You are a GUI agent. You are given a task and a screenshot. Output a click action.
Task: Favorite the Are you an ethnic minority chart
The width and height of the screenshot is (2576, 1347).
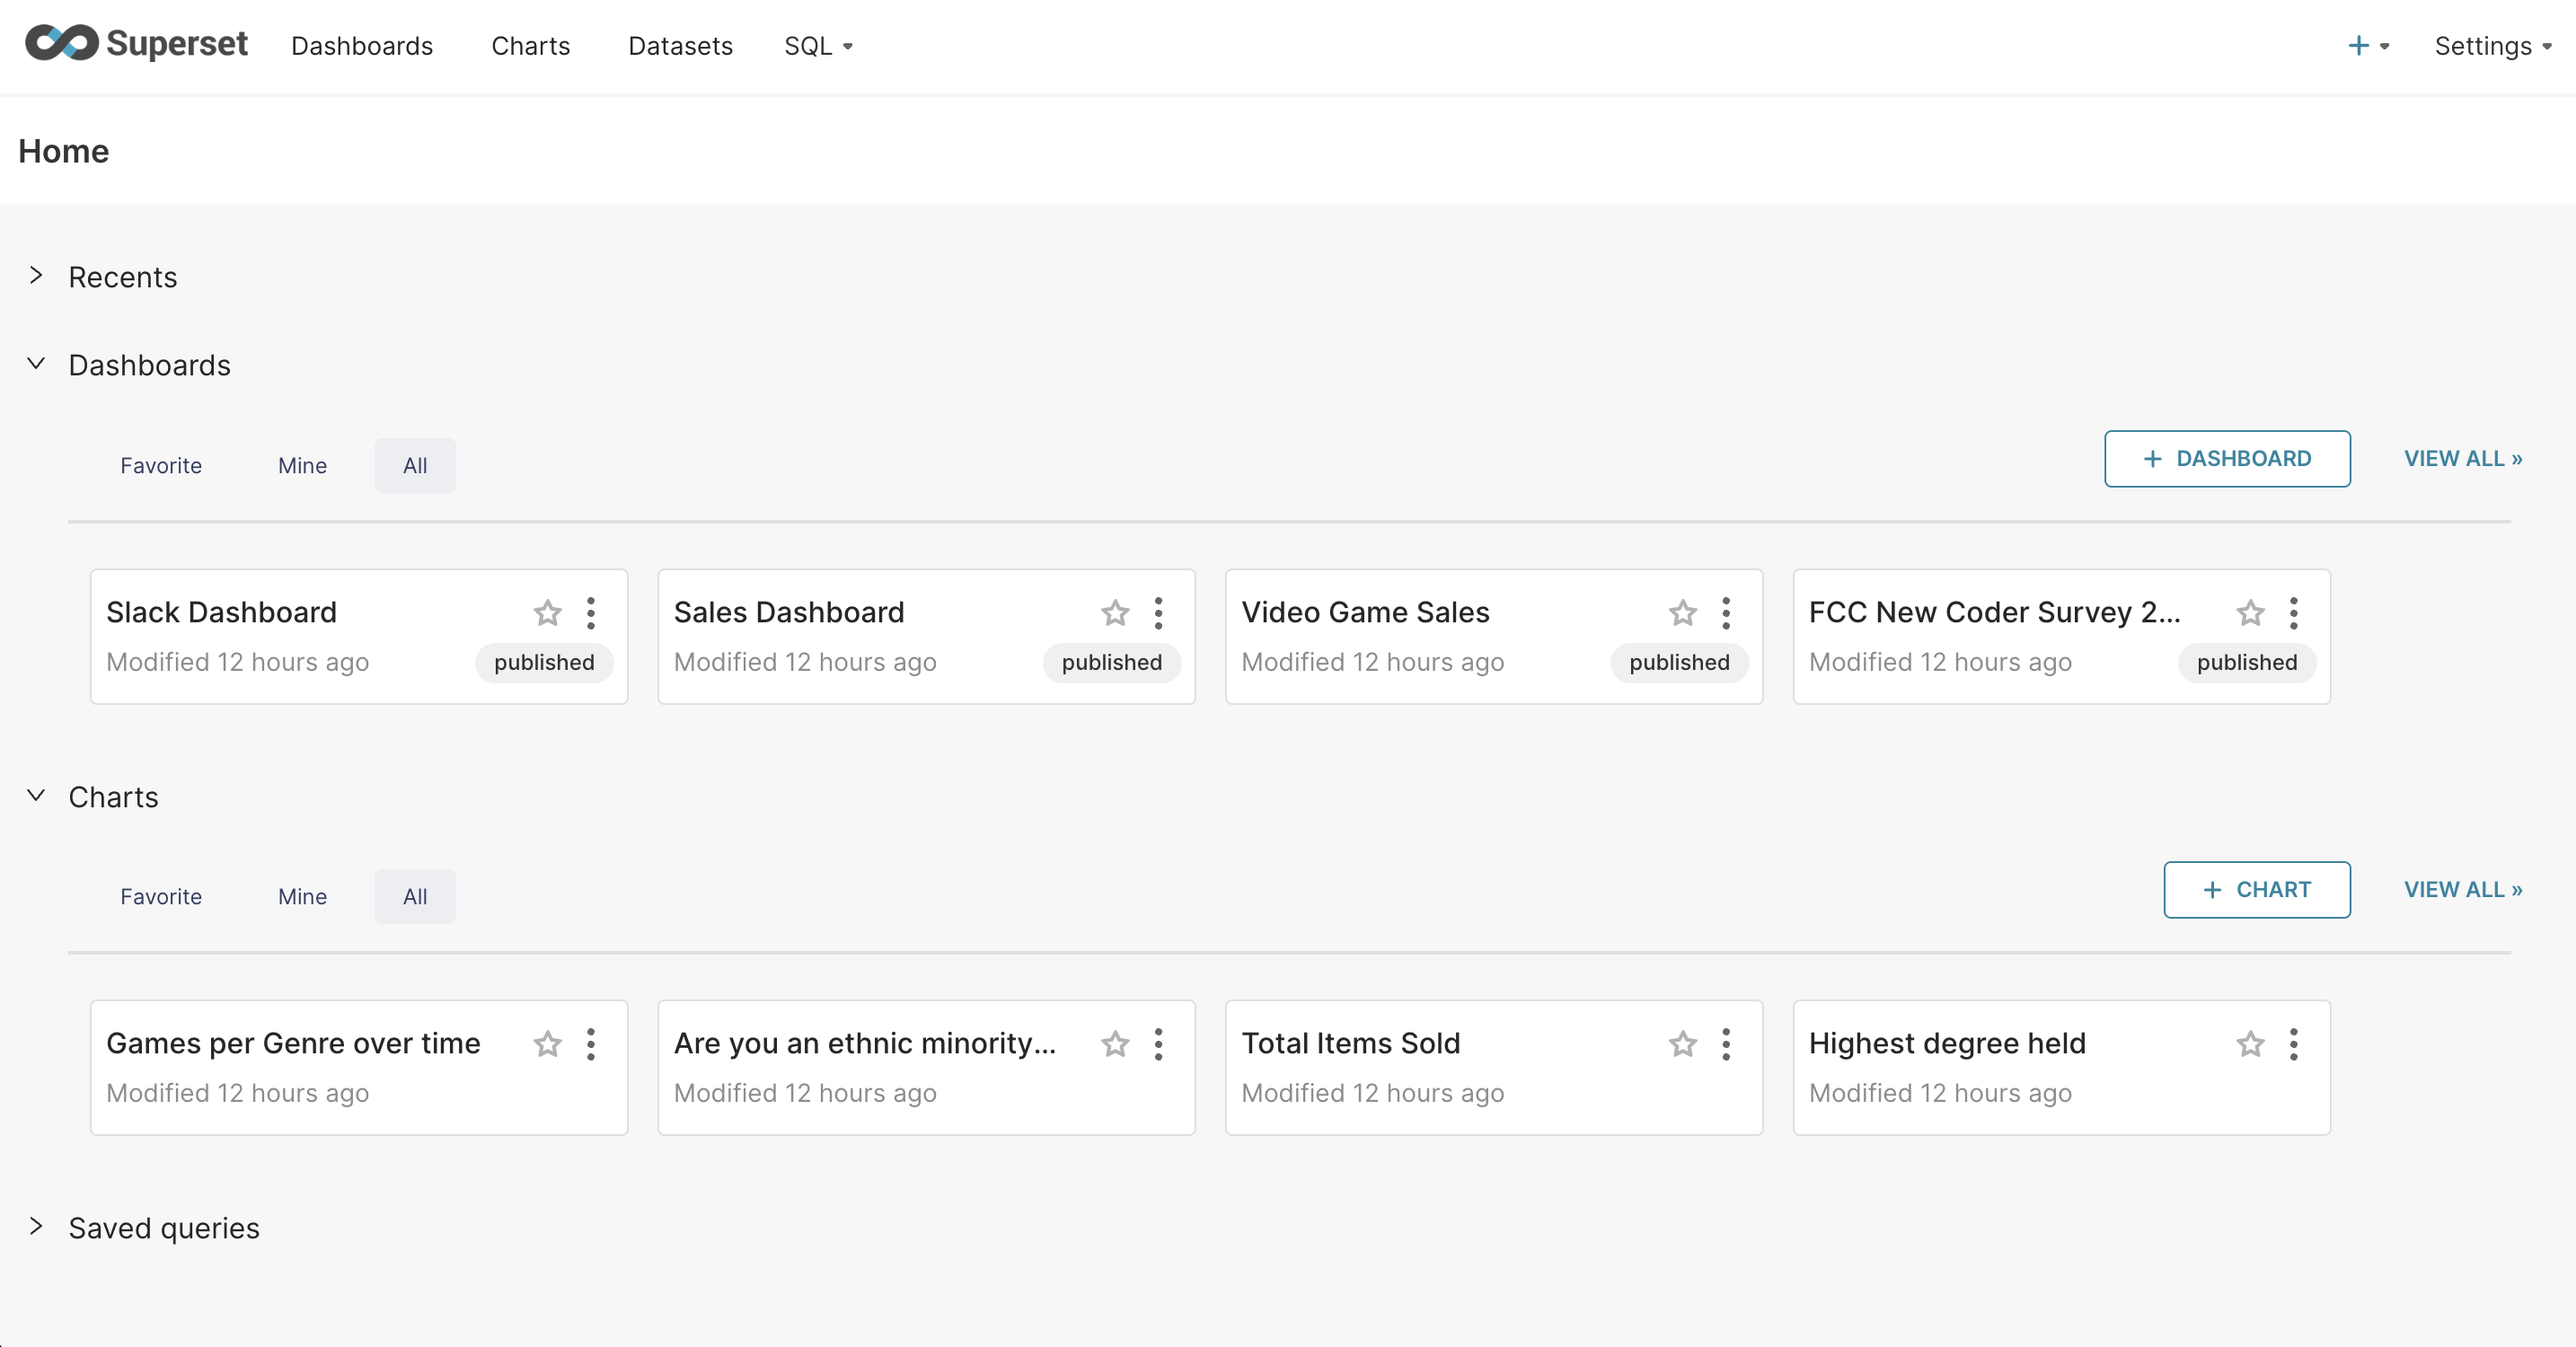click(1116, 1043)
